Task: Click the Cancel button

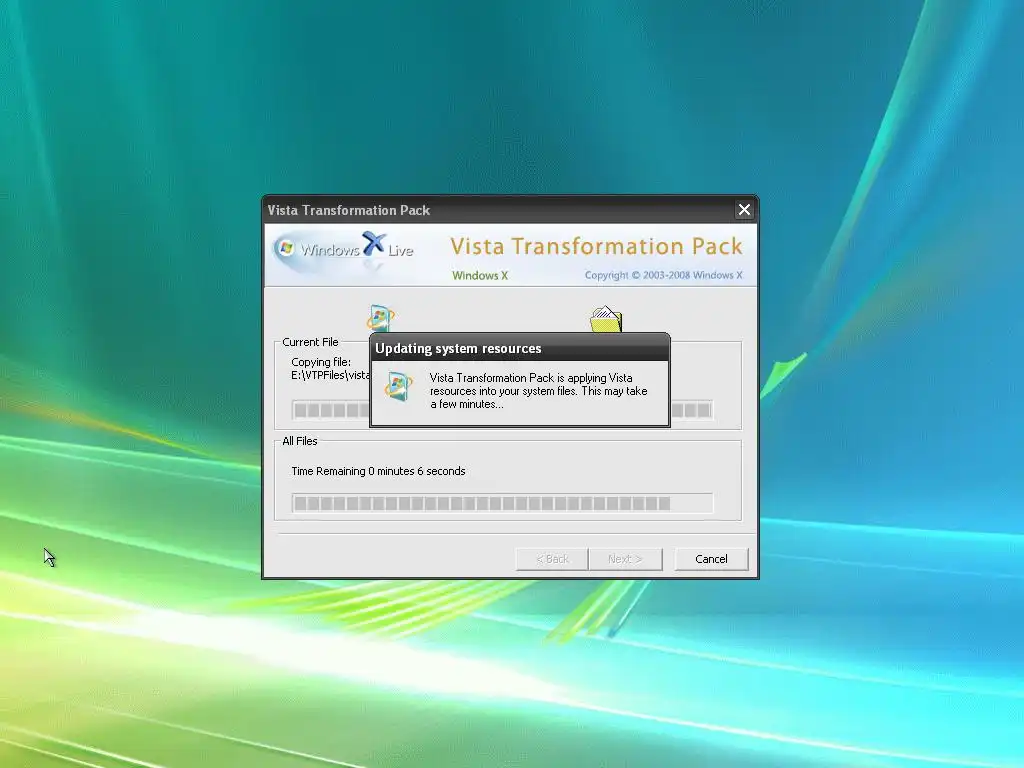Action: (711, 559)
